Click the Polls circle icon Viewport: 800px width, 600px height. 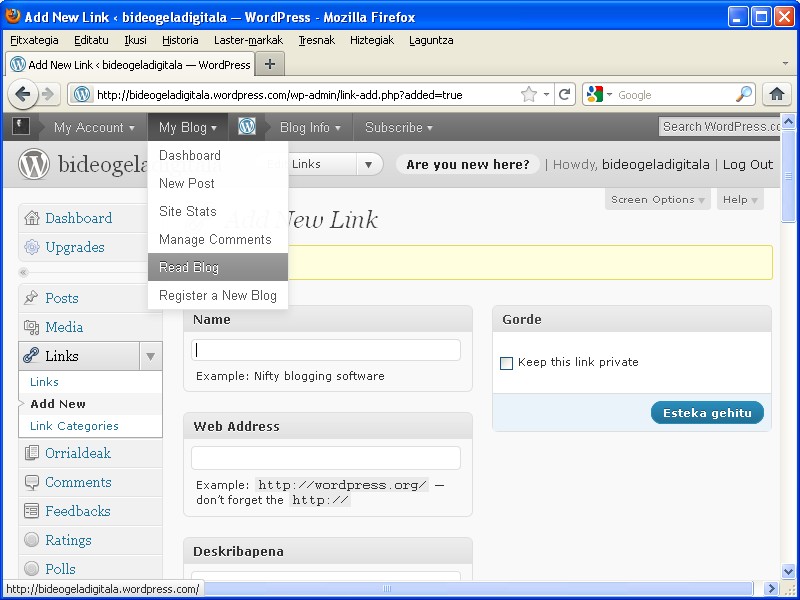click(32, 568)
